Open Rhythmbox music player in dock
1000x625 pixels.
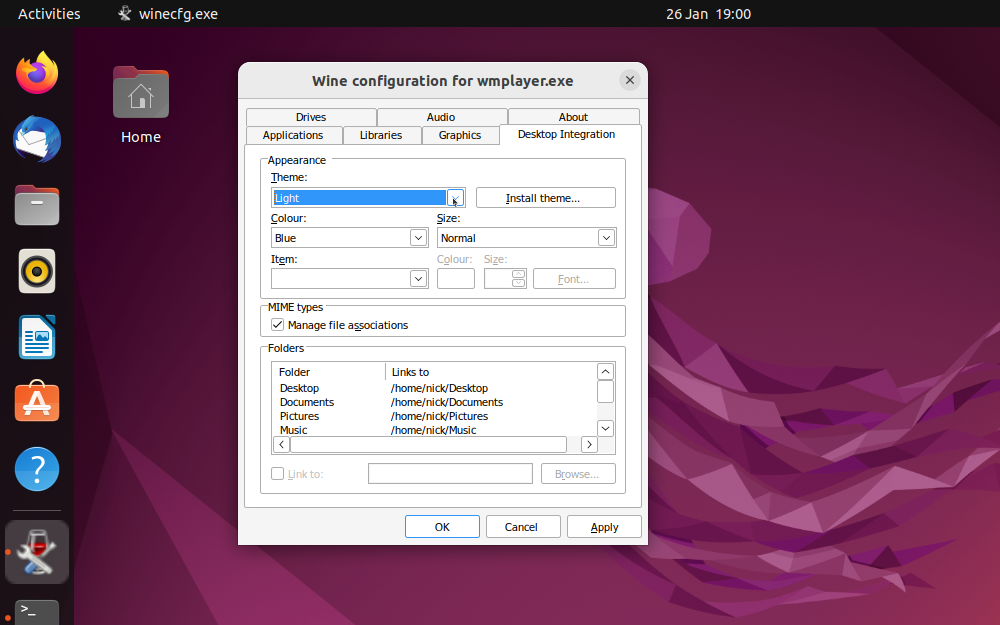click(x=37, y=271)
